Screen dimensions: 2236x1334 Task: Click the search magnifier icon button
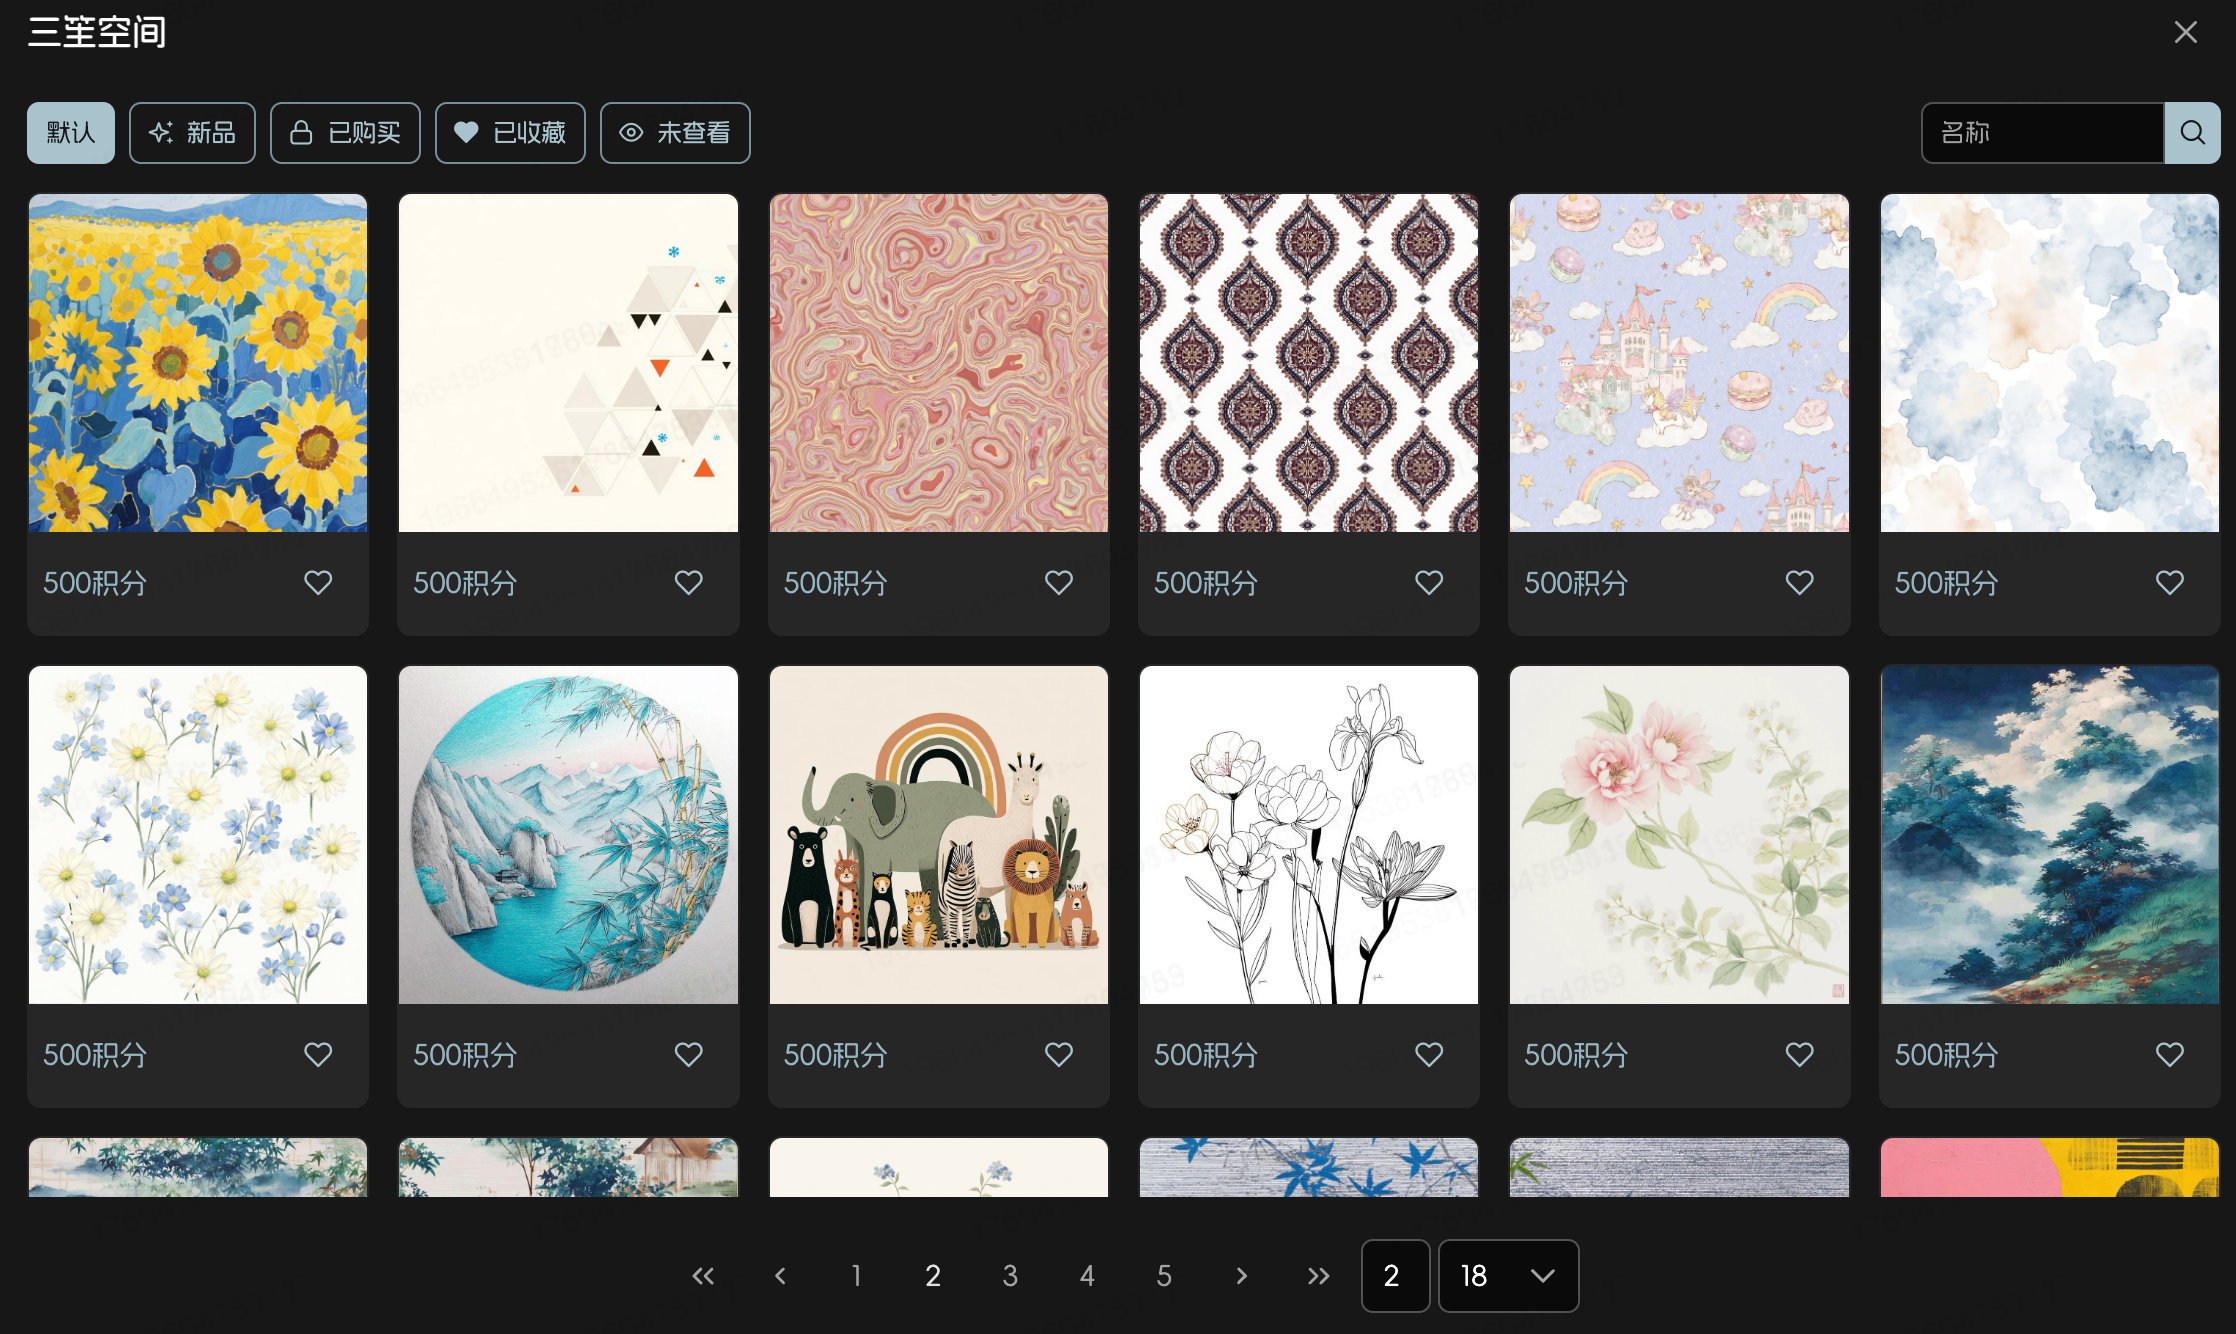pos(2192,133)
